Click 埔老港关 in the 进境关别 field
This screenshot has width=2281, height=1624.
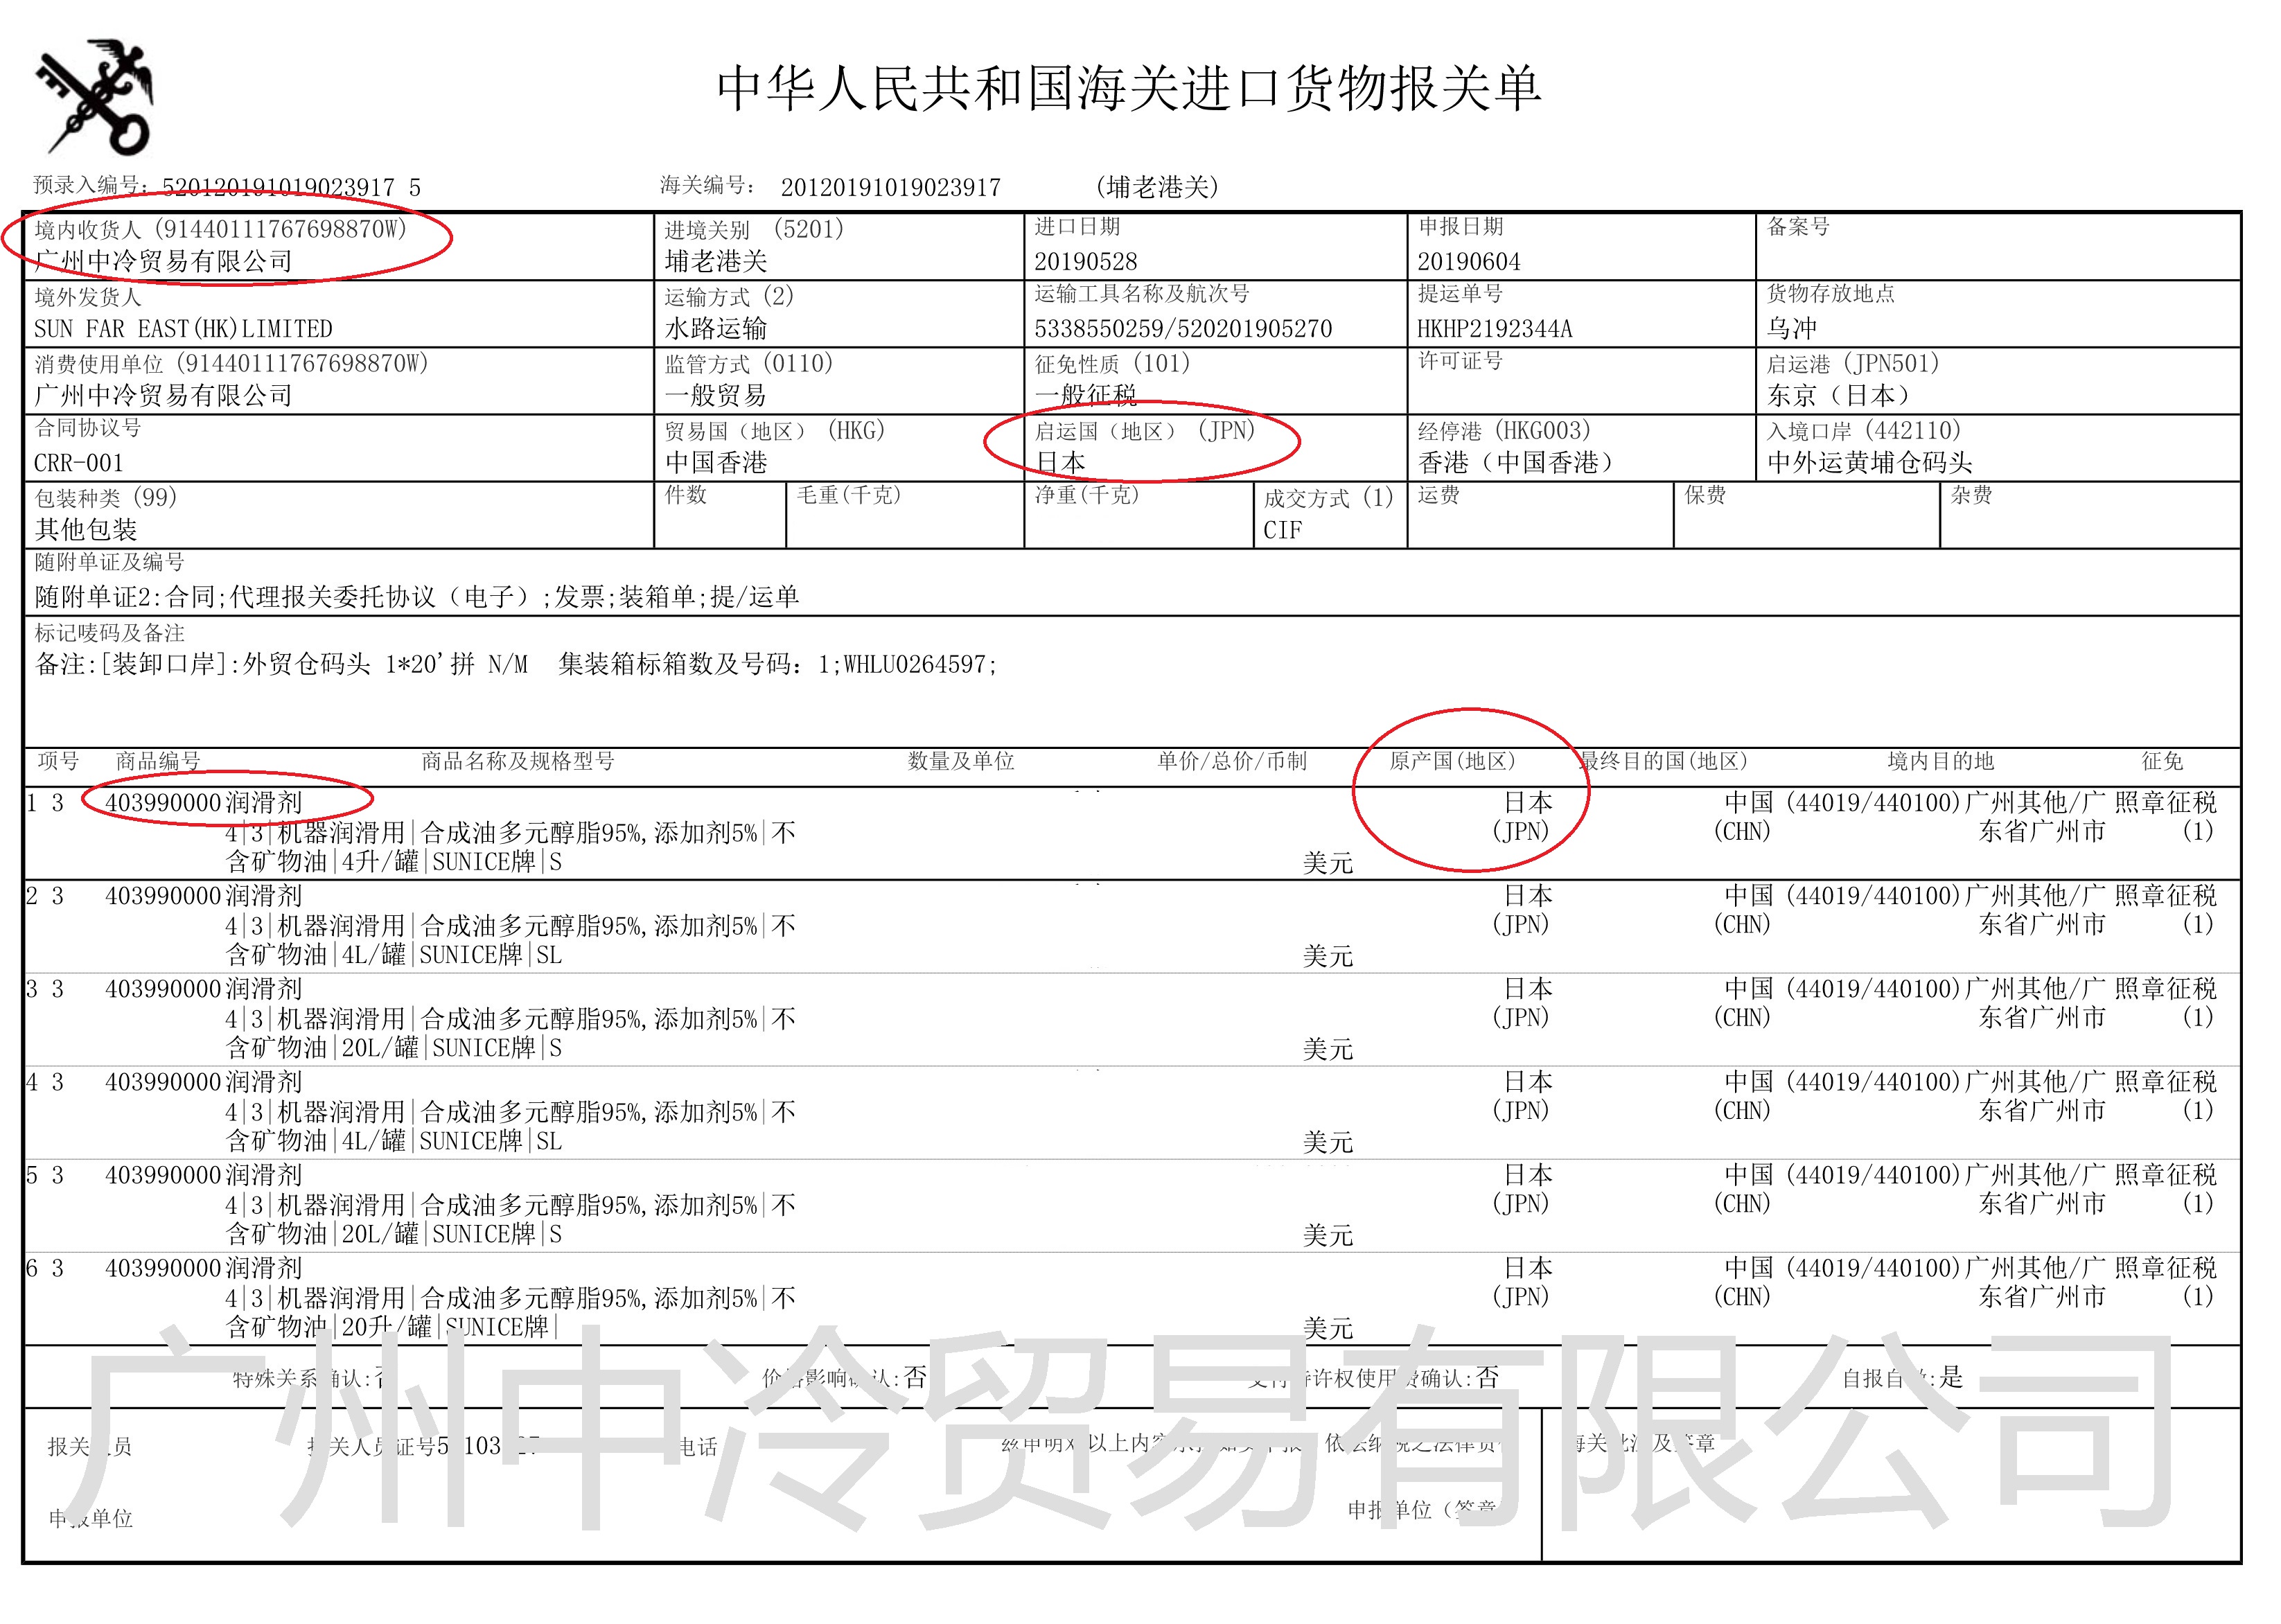point(716,261)
